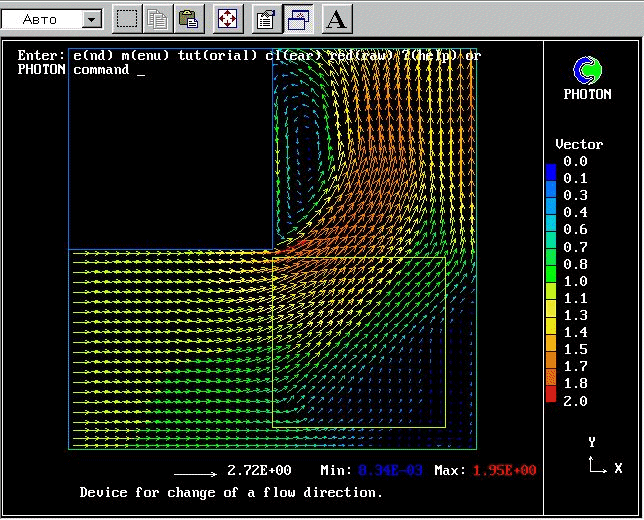Click the red 2.0 swatch in Vector legend
Screen dimensions: 644x520
tap(551, 394)
